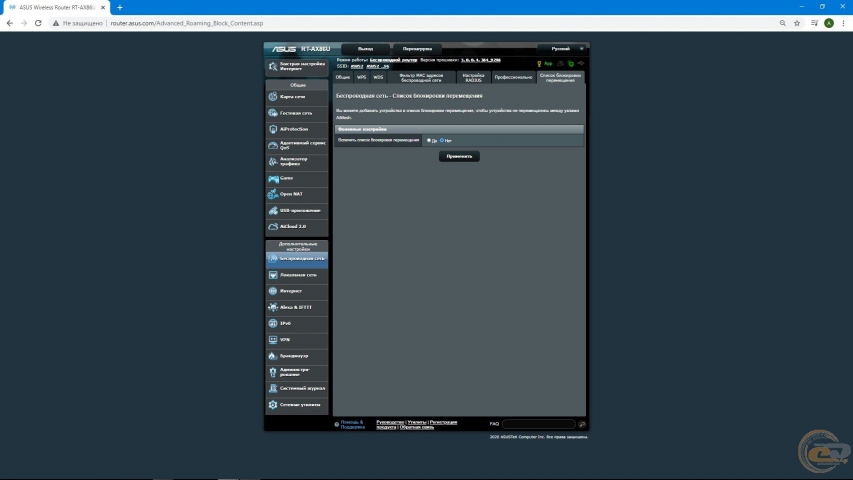The height and width of the screenshot is (480, 853).
Task: Click the Перезагрузка reboot button
Action: (x=417, y=49)
